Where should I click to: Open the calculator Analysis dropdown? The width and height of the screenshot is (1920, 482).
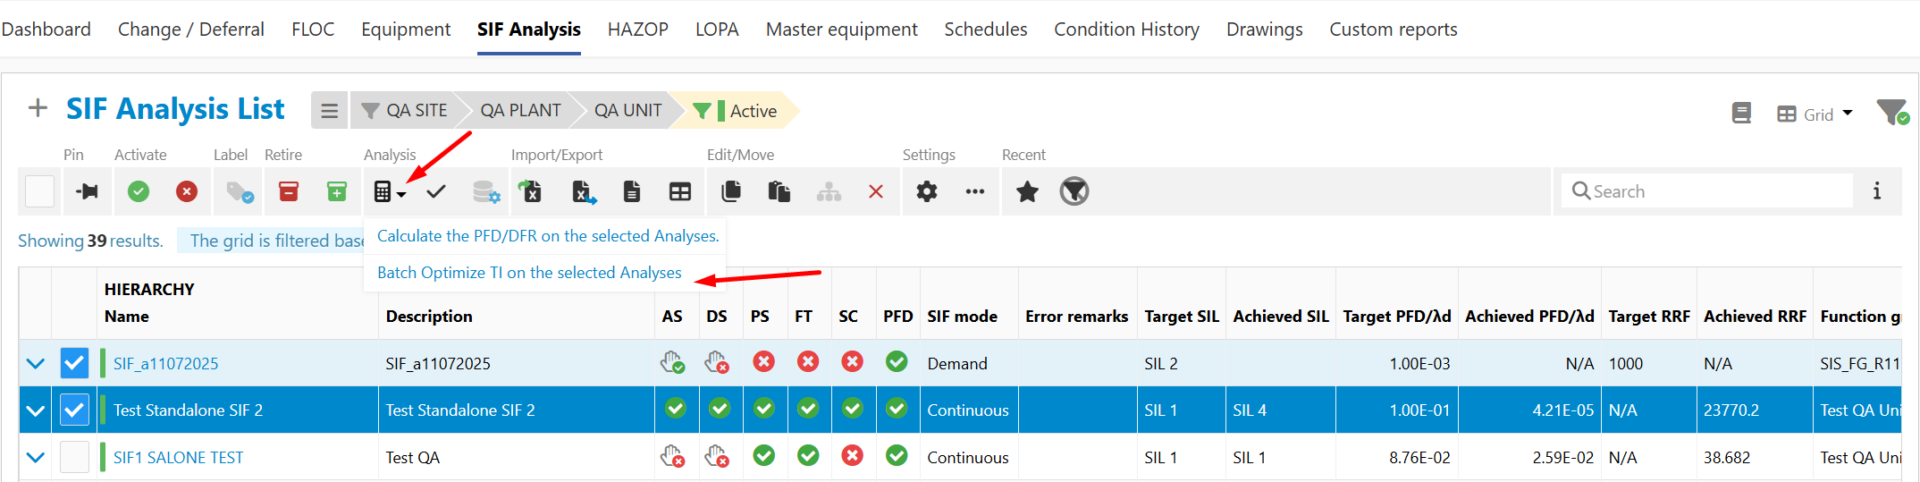389,191
